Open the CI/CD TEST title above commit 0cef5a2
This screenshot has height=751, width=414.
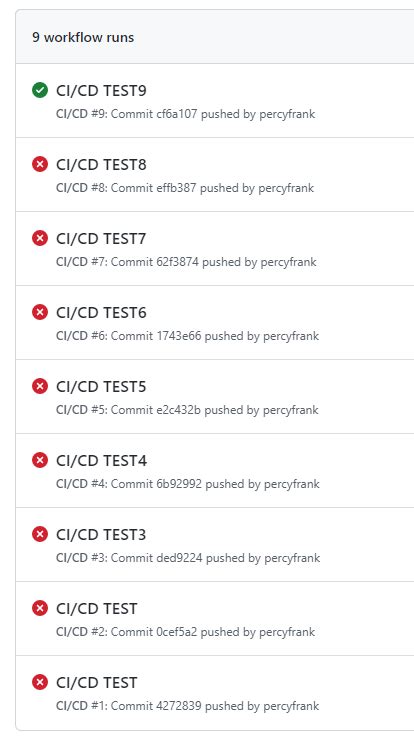tap(97, 609)
